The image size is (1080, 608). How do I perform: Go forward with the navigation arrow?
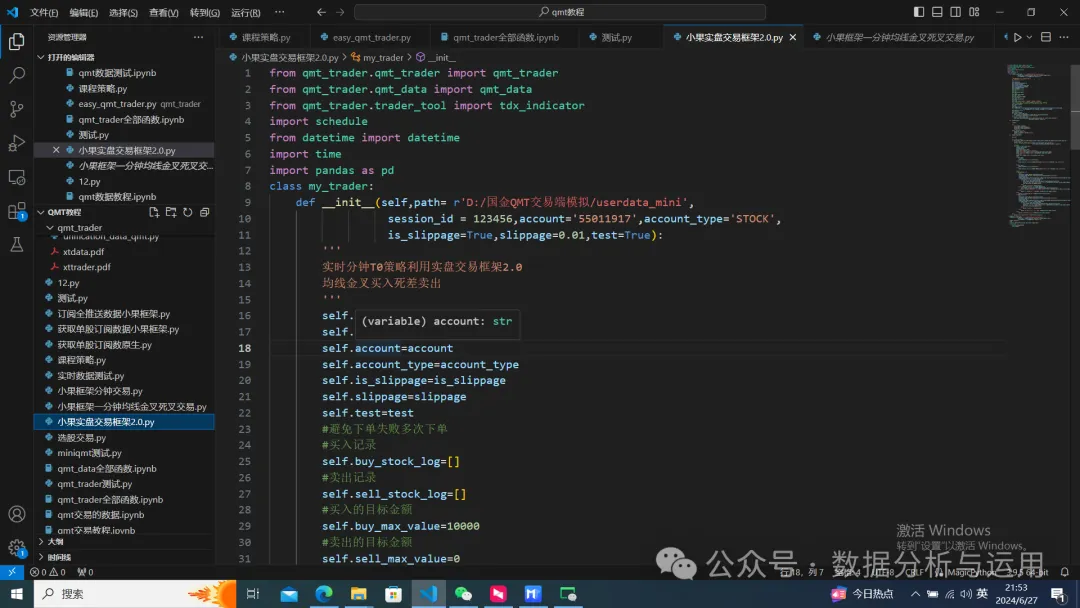pos(340,12)
